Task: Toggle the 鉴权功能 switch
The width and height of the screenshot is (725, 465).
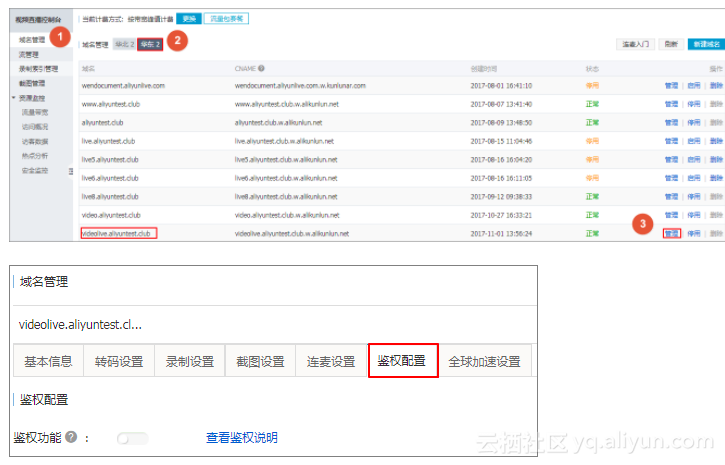Action: (x=133, y=438)
